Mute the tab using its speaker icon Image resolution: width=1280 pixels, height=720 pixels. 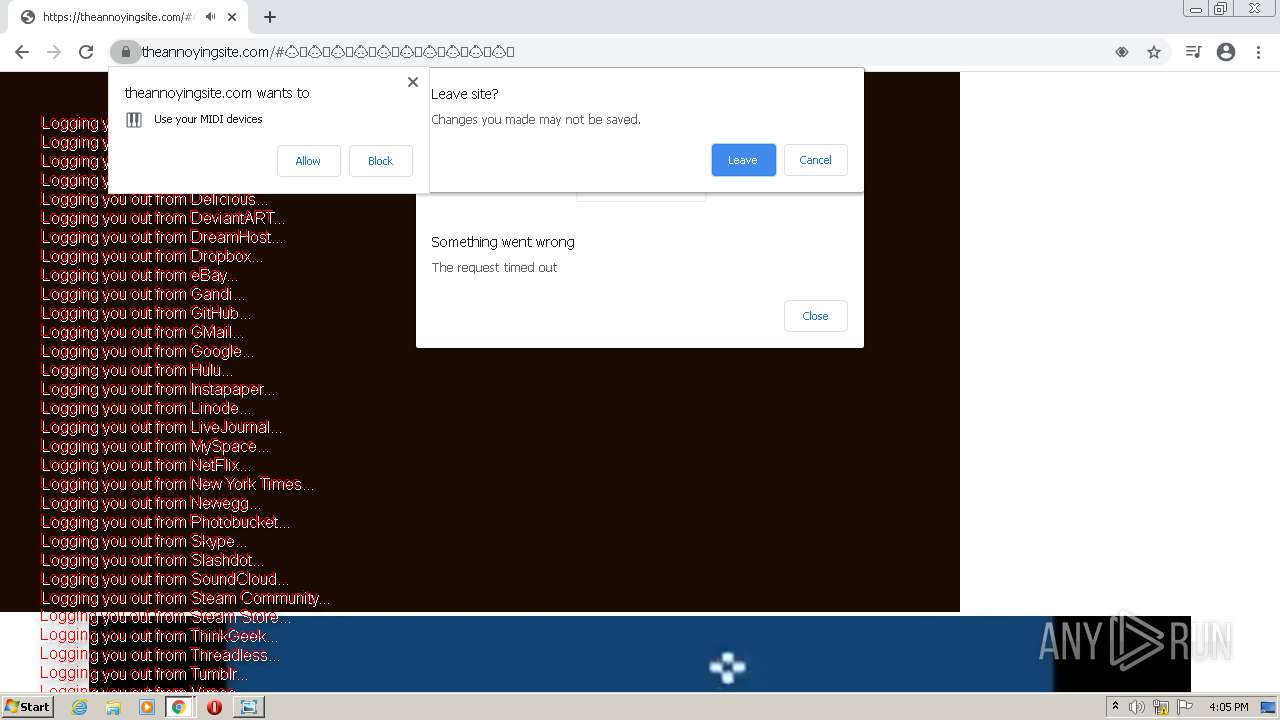[210, 17]
